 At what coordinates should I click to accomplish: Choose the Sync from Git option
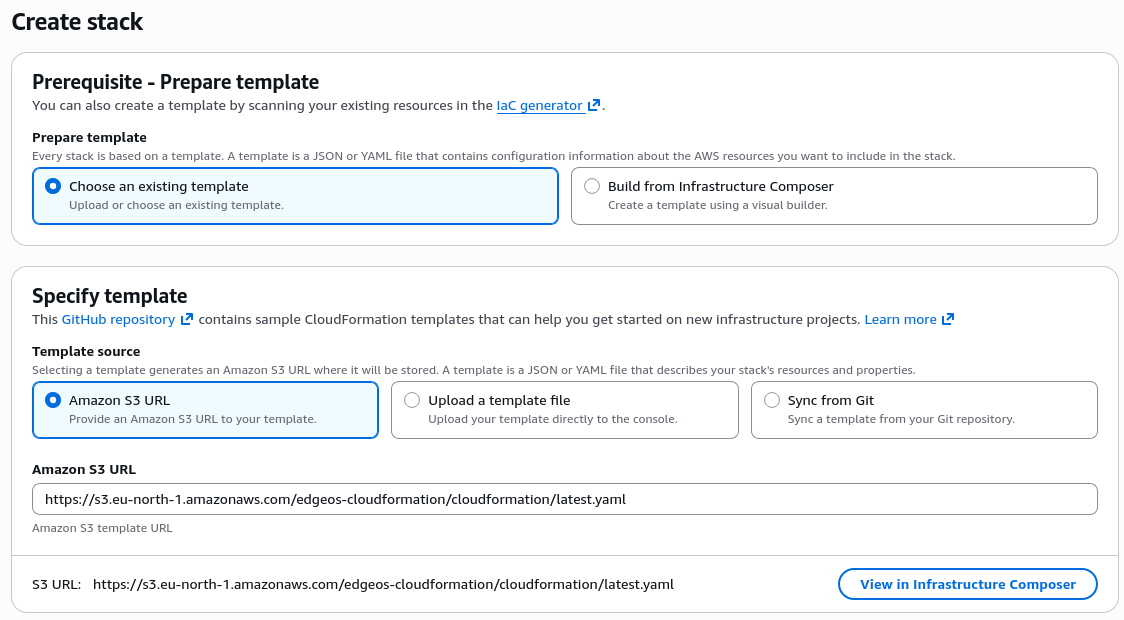771,400
